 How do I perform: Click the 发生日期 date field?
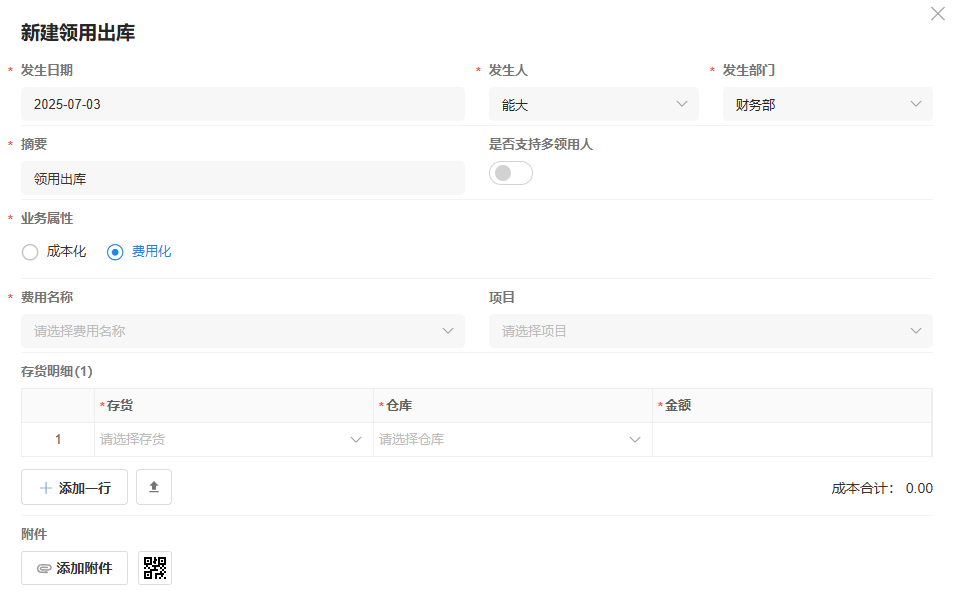coord(242,104)
